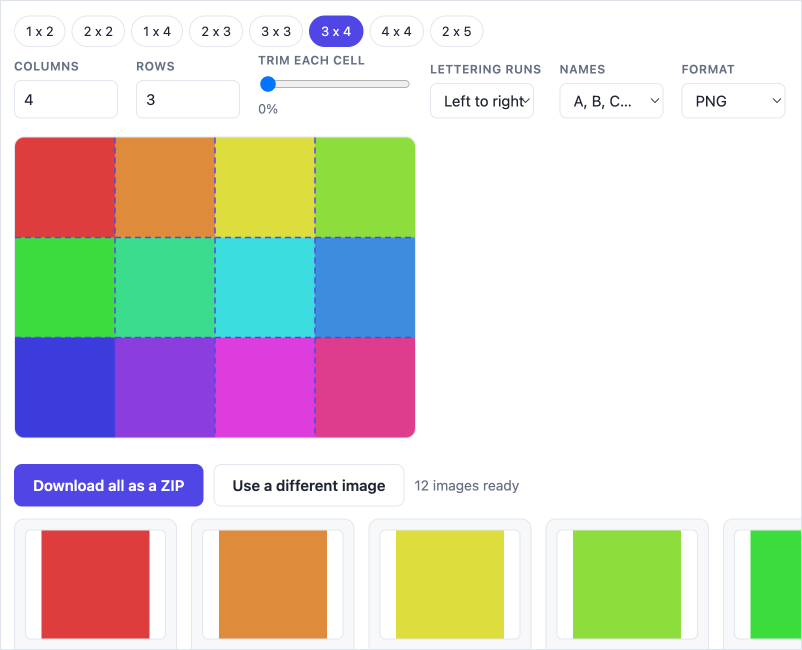802x650 pixels.
Task: Pick the 2 x 3 grid preset
Action: [216, 31]
